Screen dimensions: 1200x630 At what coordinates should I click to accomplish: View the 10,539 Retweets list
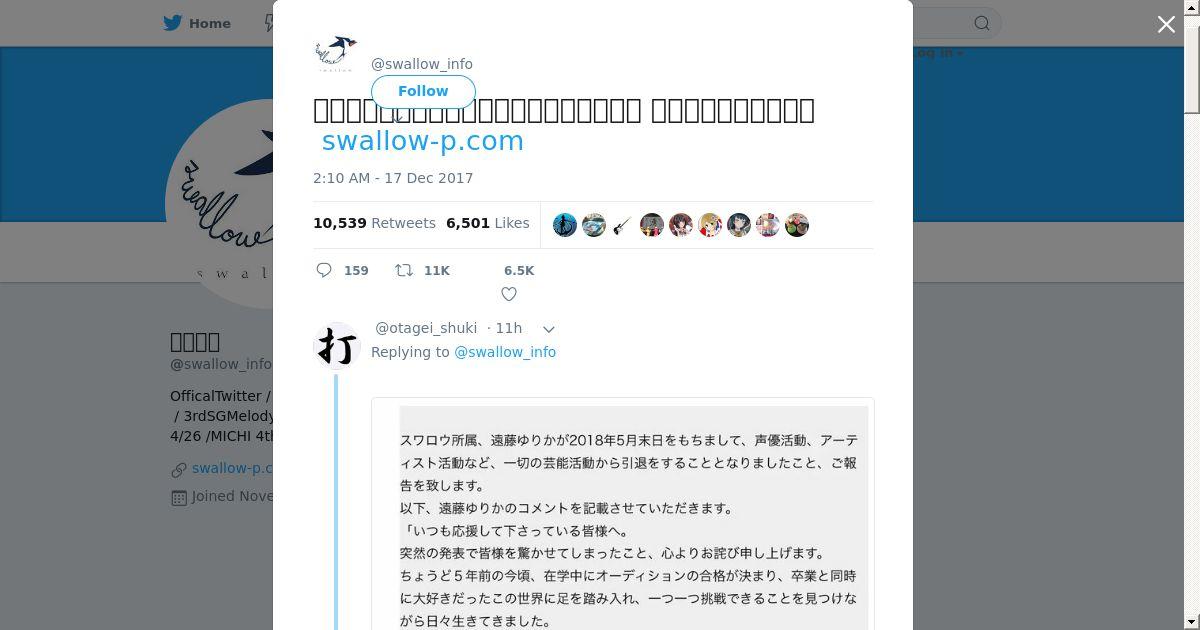(x=374, y=223)
